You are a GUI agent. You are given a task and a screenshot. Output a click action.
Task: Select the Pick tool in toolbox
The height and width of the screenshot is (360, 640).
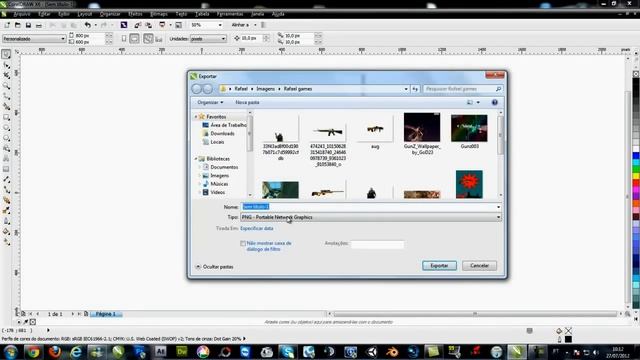[6, 54]
